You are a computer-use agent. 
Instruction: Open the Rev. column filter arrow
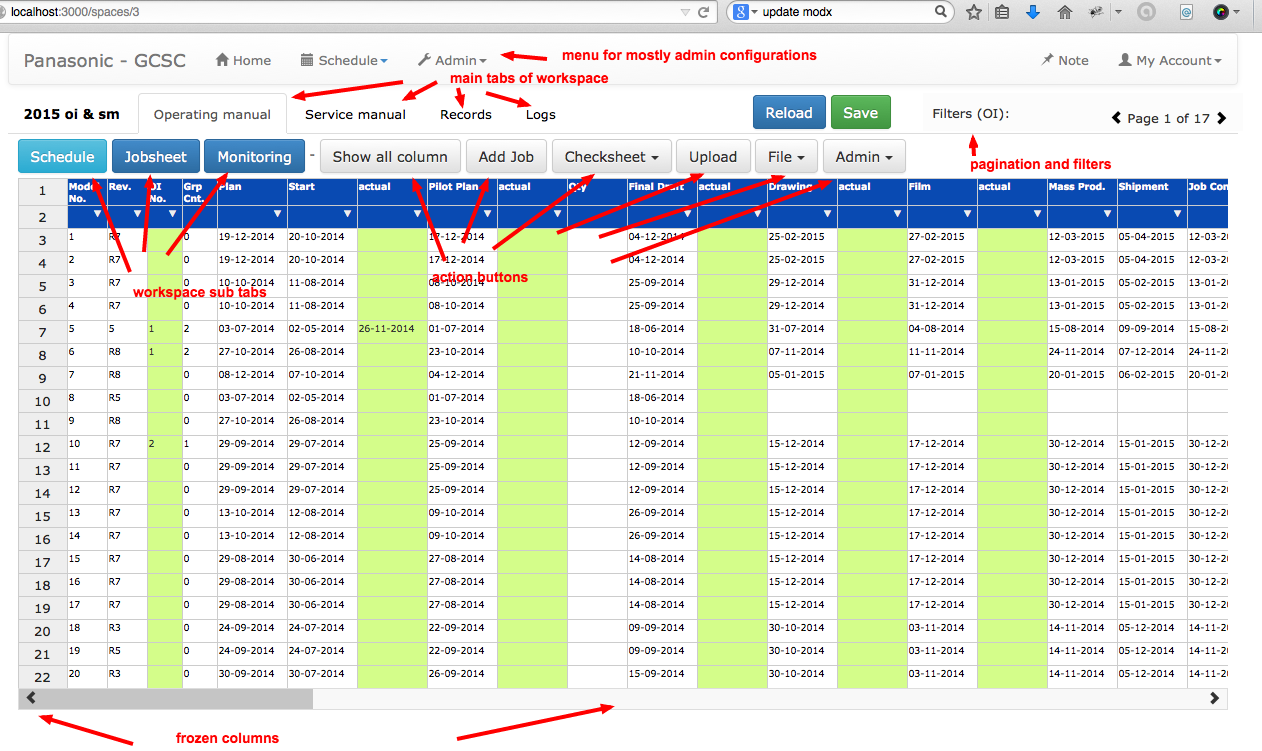(x=137, y=214)
